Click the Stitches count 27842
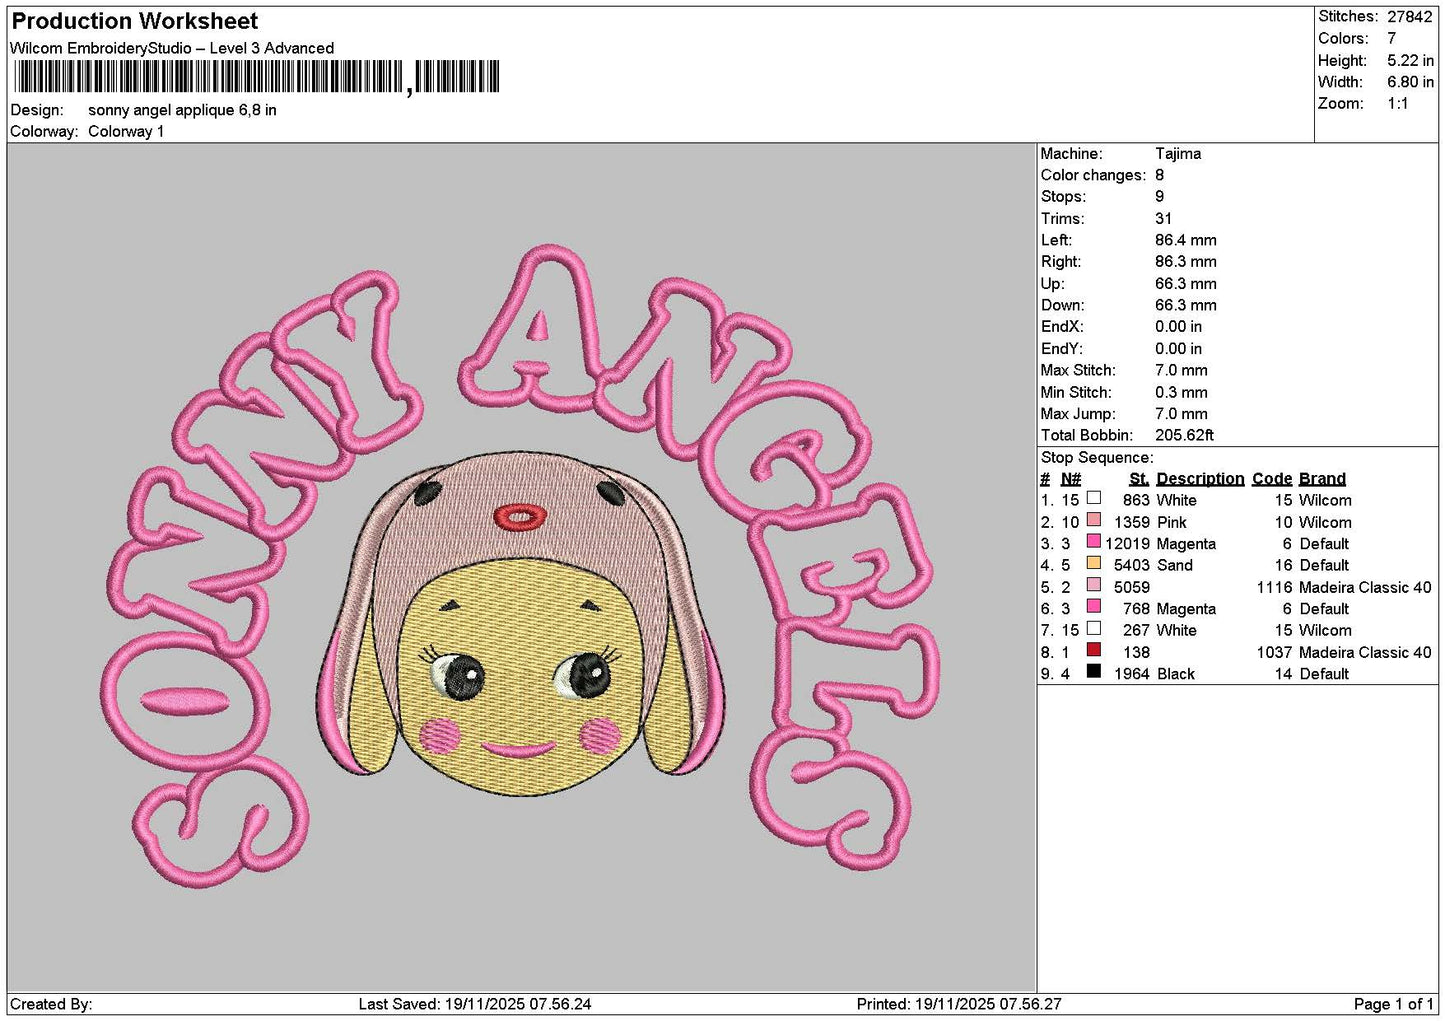 (x=1409, y=16)
